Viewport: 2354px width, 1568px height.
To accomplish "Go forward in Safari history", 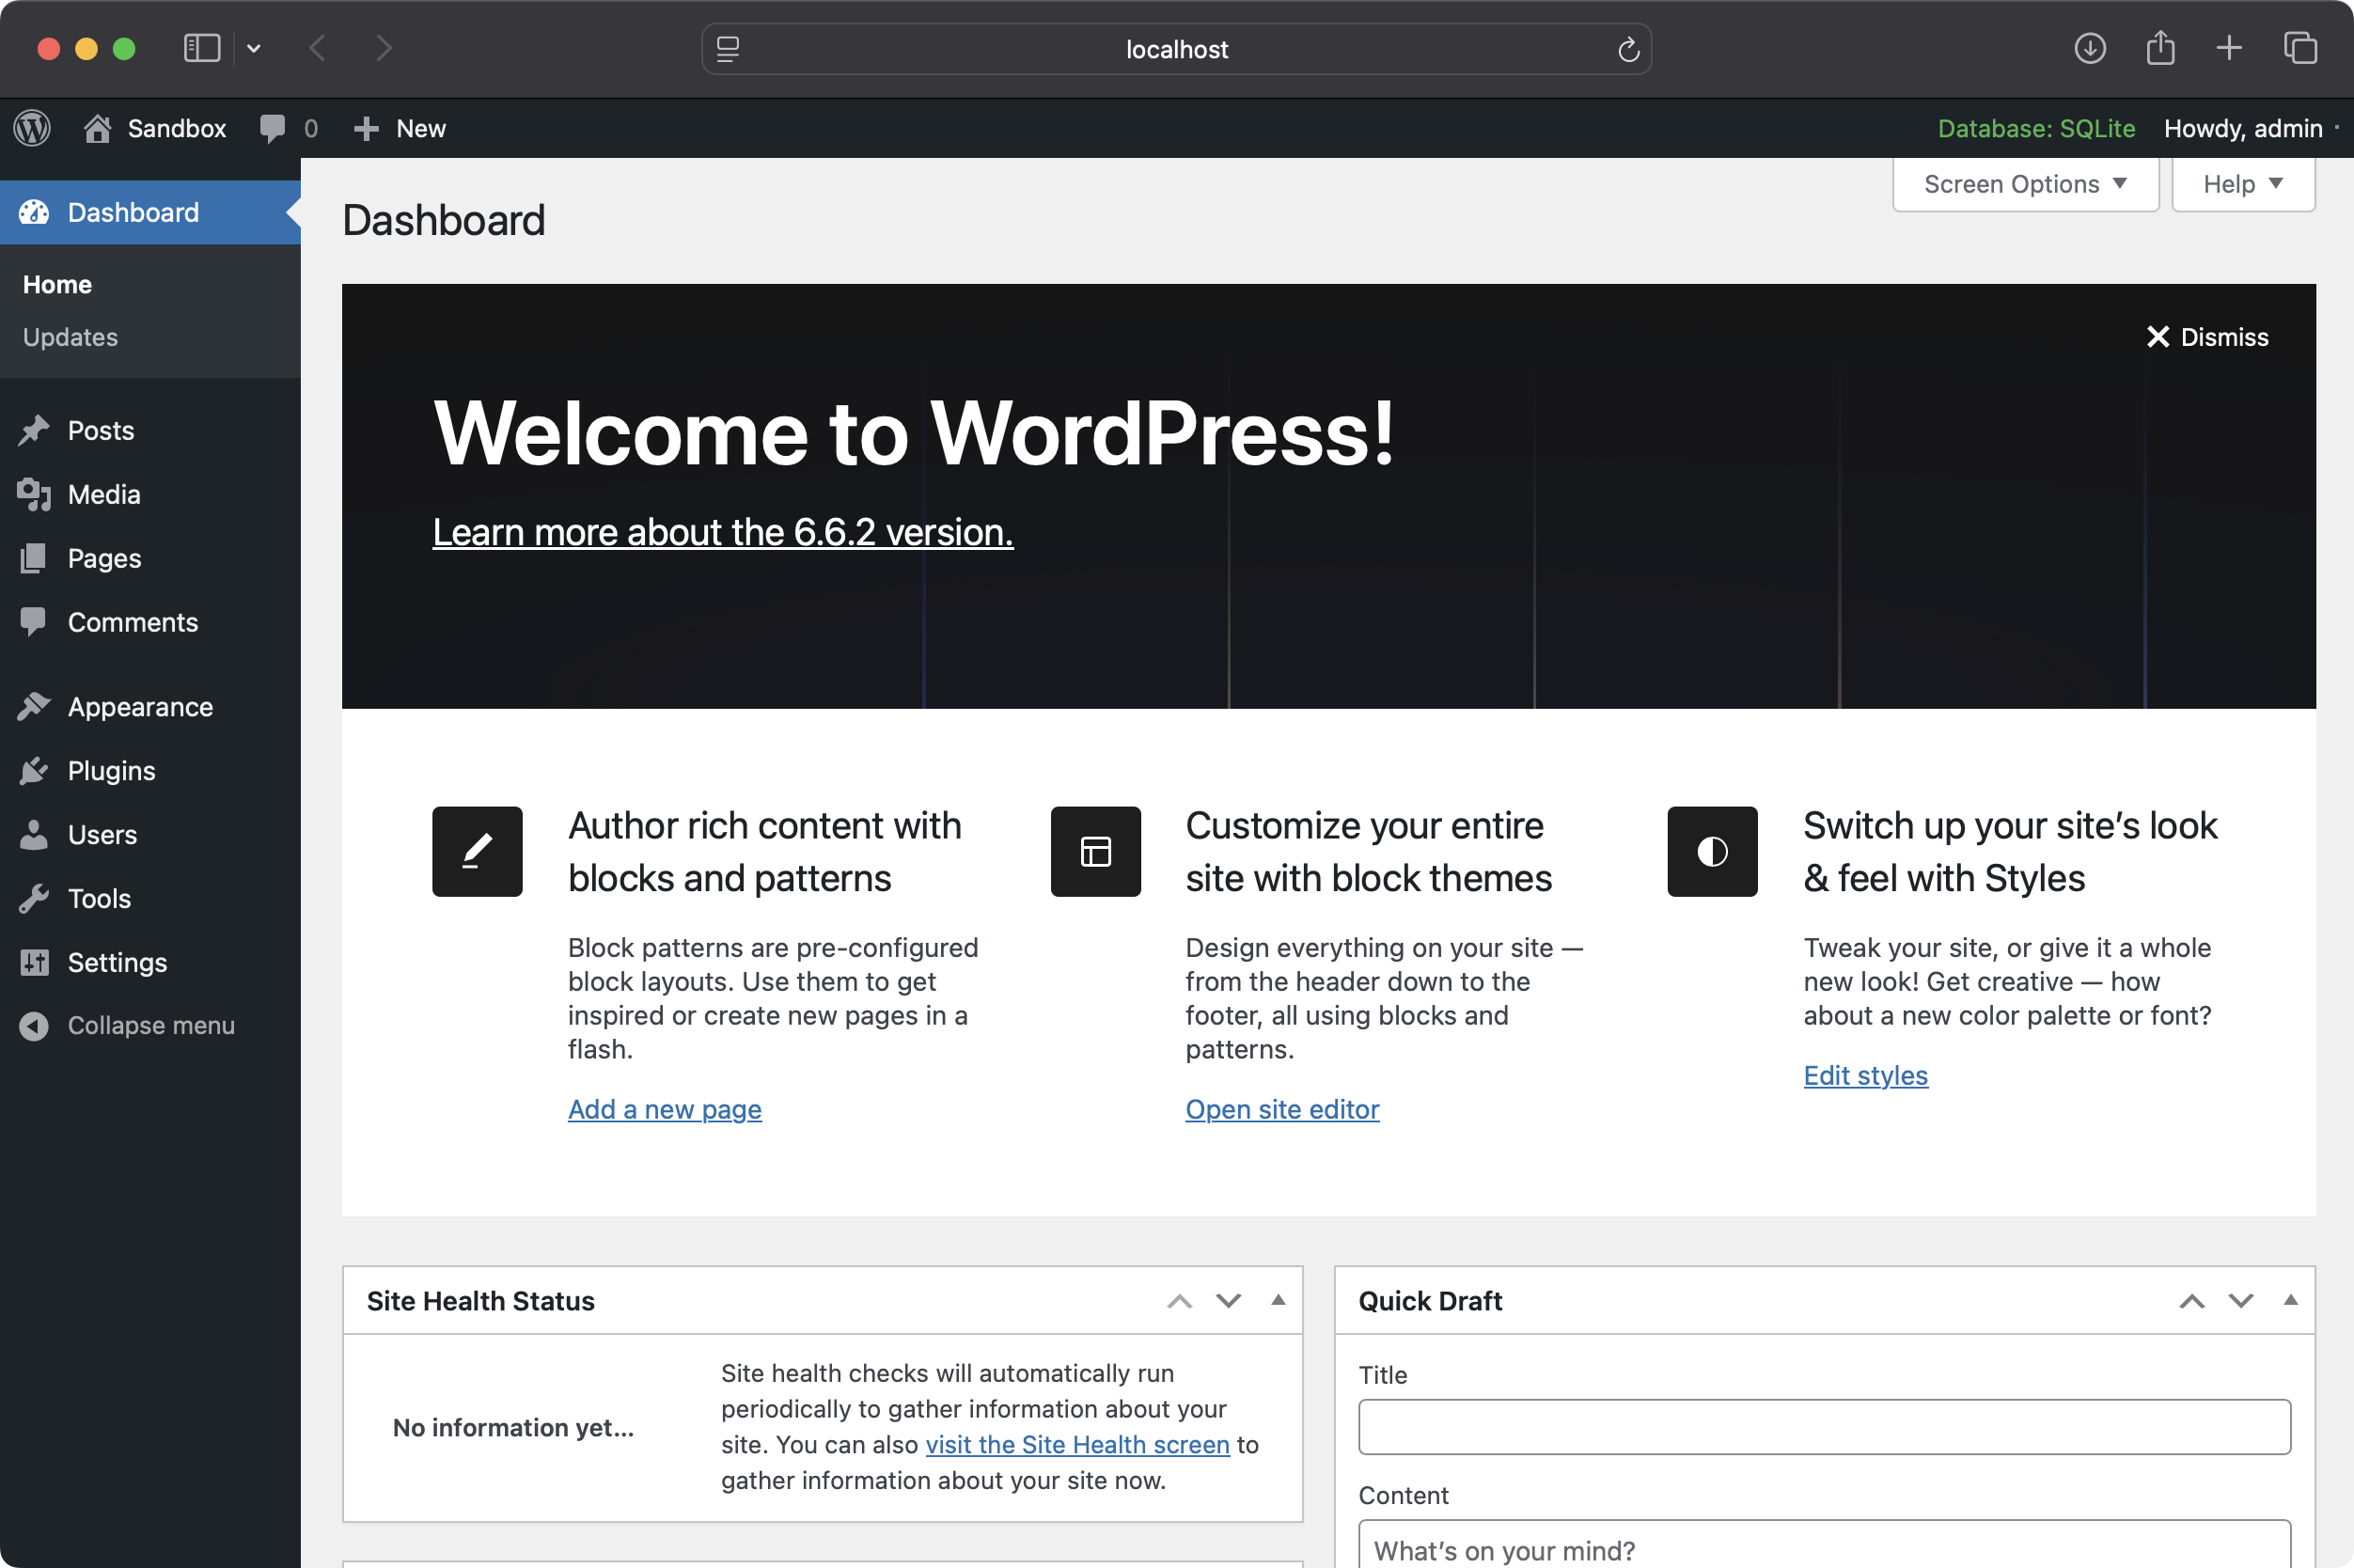I will [383, 48].
